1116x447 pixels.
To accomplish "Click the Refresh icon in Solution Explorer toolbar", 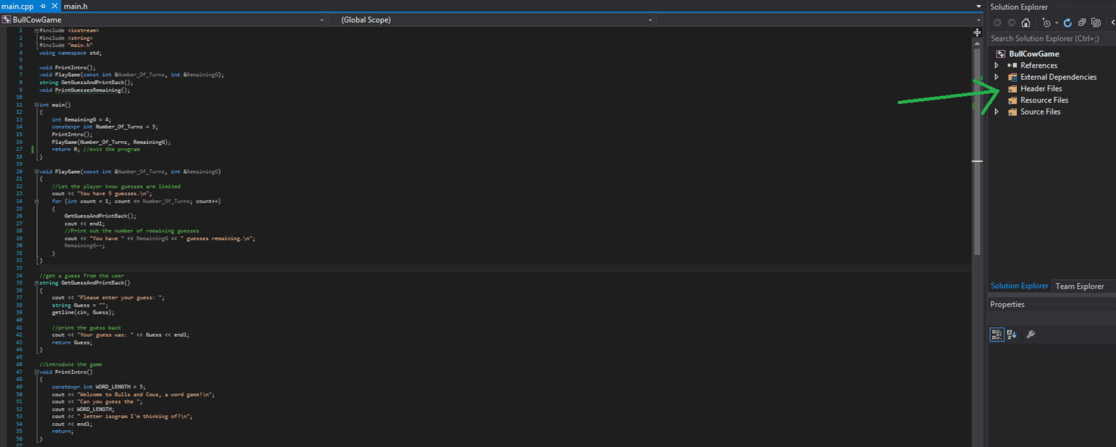I will tap(1068, 23).
